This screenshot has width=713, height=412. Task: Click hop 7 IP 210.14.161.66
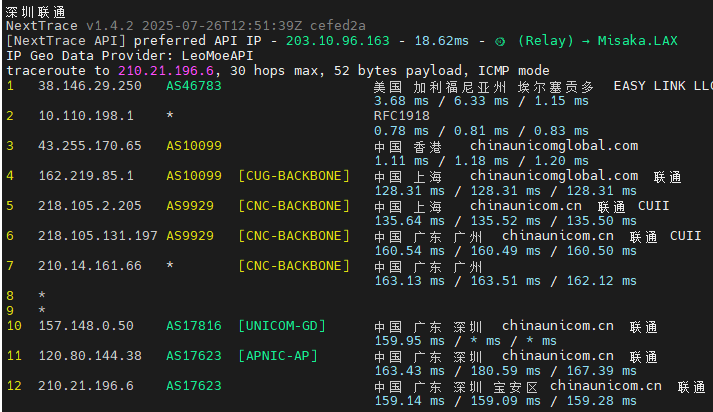(90, 266)
